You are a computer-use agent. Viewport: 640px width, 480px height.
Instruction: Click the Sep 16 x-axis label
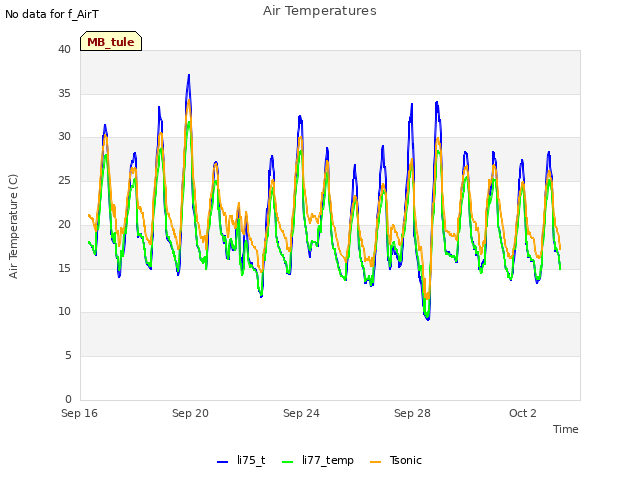pos(79,413)
